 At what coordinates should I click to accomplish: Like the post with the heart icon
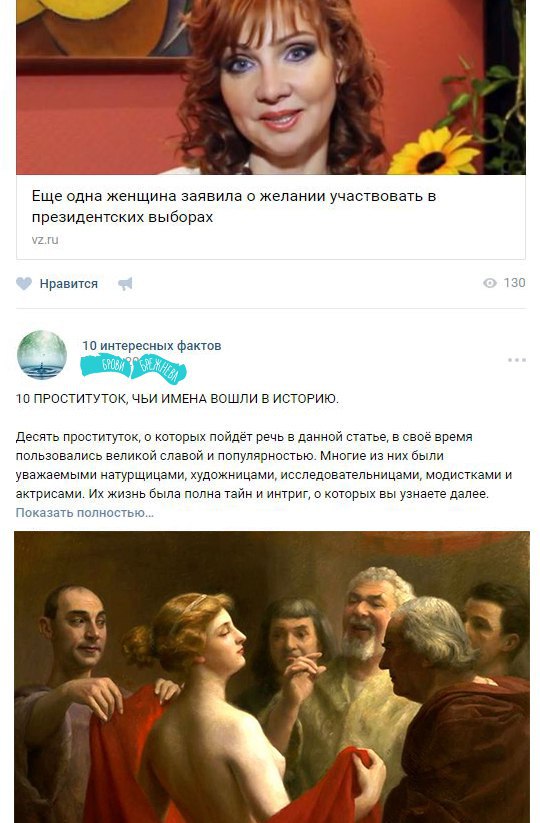[x=24, y=283]
